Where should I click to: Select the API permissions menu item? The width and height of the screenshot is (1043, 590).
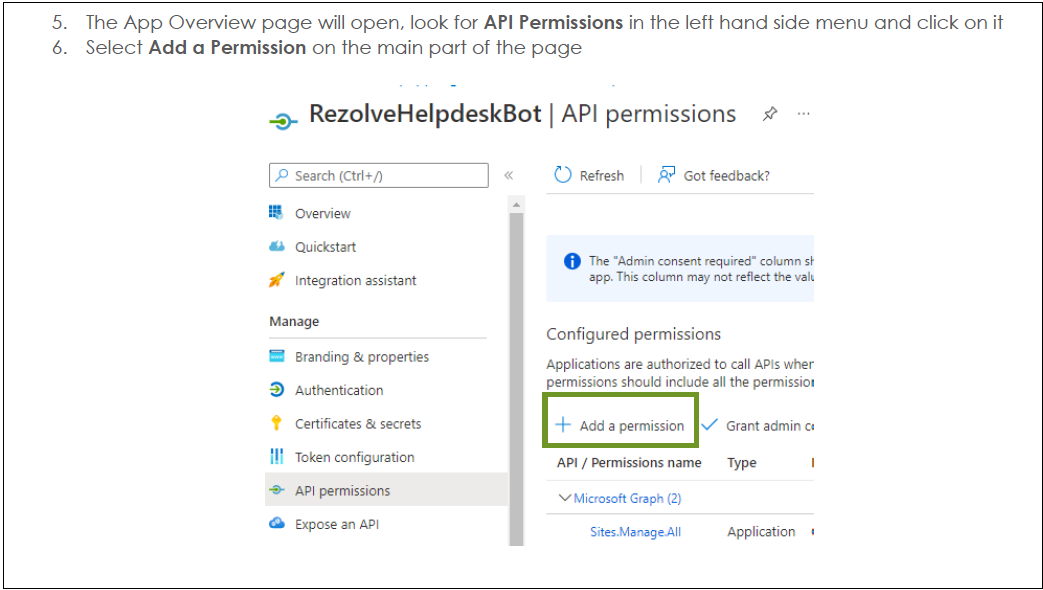pyautogui.click(x=386, y=490)
